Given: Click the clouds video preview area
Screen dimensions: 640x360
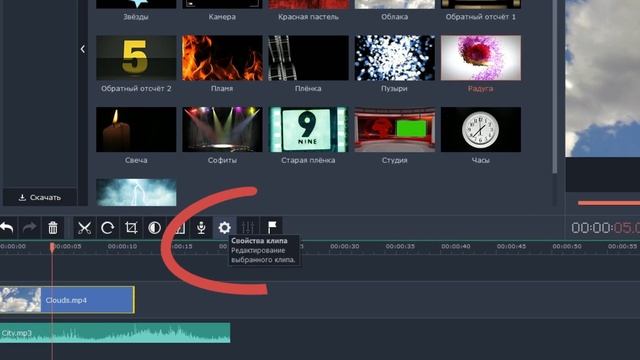Looking at the screenshot, I should tap(602, 78).
